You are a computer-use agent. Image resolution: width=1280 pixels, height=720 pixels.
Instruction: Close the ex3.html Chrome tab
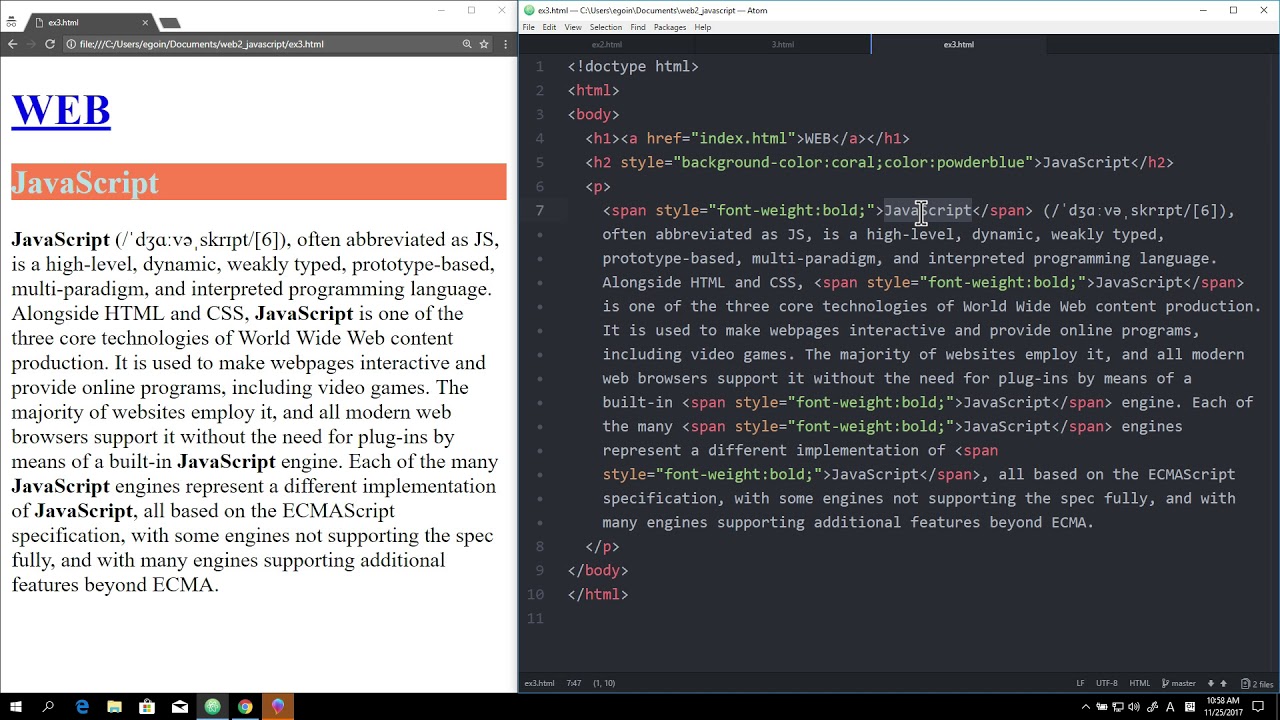(x=145, y=22)
